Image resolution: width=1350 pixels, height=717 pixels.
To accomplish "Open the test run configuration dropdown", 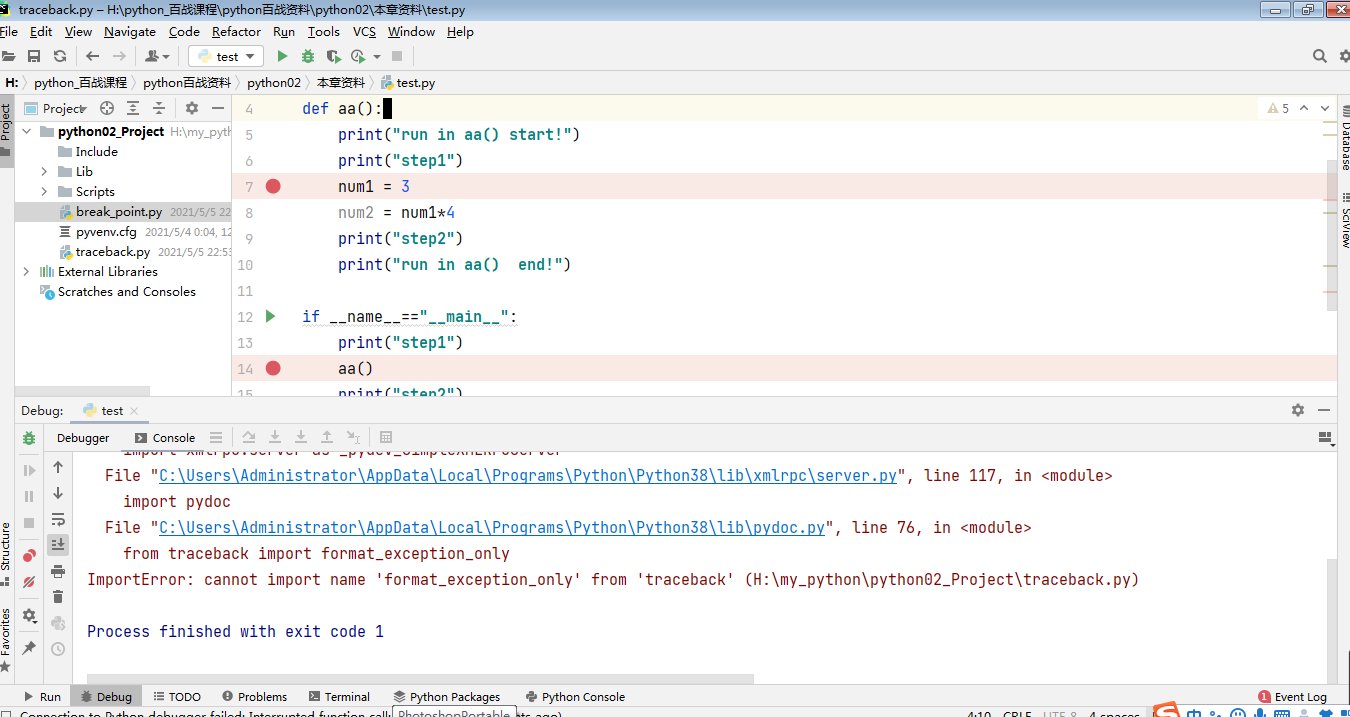I will pos(226,57).
